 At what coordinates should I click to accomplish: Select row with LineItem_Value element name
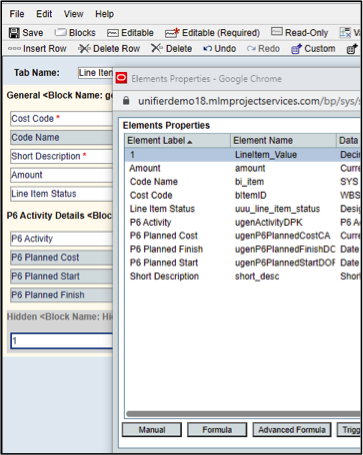(243, 155)
